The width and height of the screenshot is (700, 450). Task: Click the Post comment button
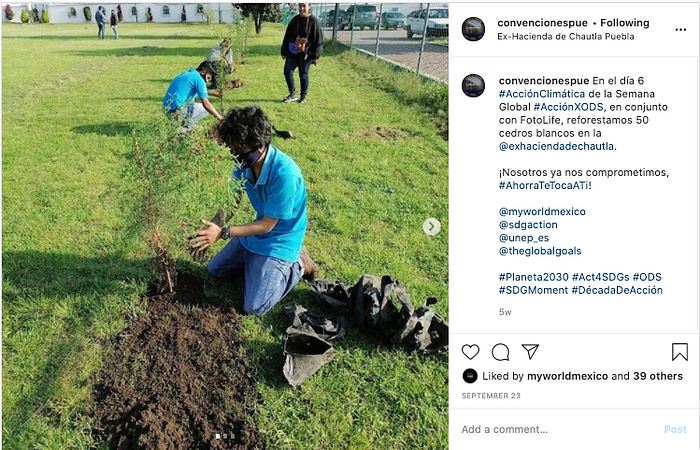click(x=675, y=429)
